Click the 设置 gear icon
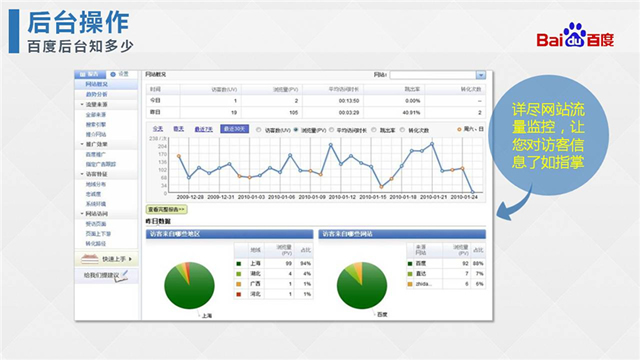This screenshot has height=360, width=640. (x=113, y=74)
